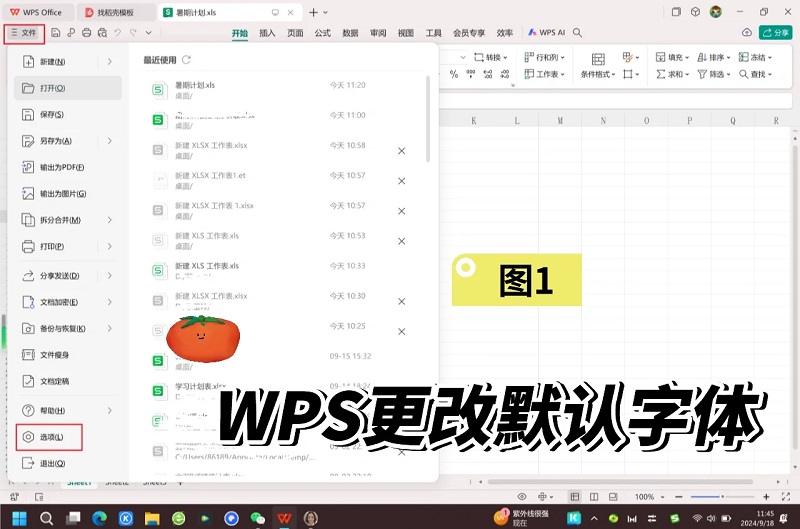Click the new tab plus button
800x529 pixels.
point(313,12)
